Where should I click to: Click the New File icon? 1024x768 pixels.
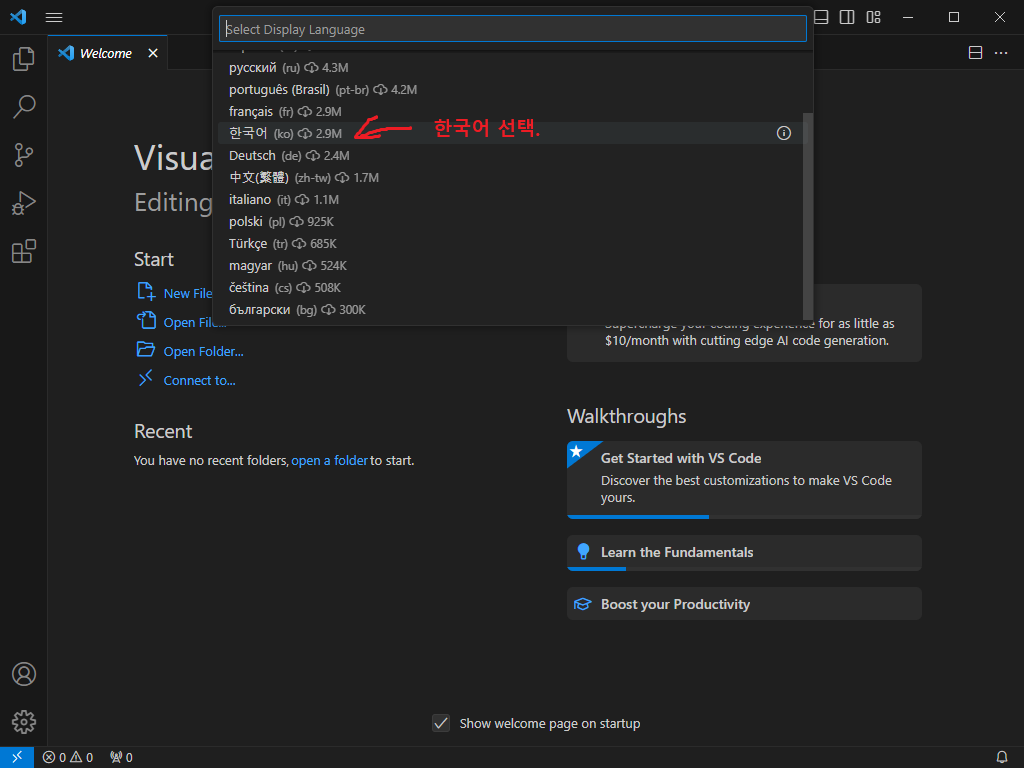click(x=146, y=291)
